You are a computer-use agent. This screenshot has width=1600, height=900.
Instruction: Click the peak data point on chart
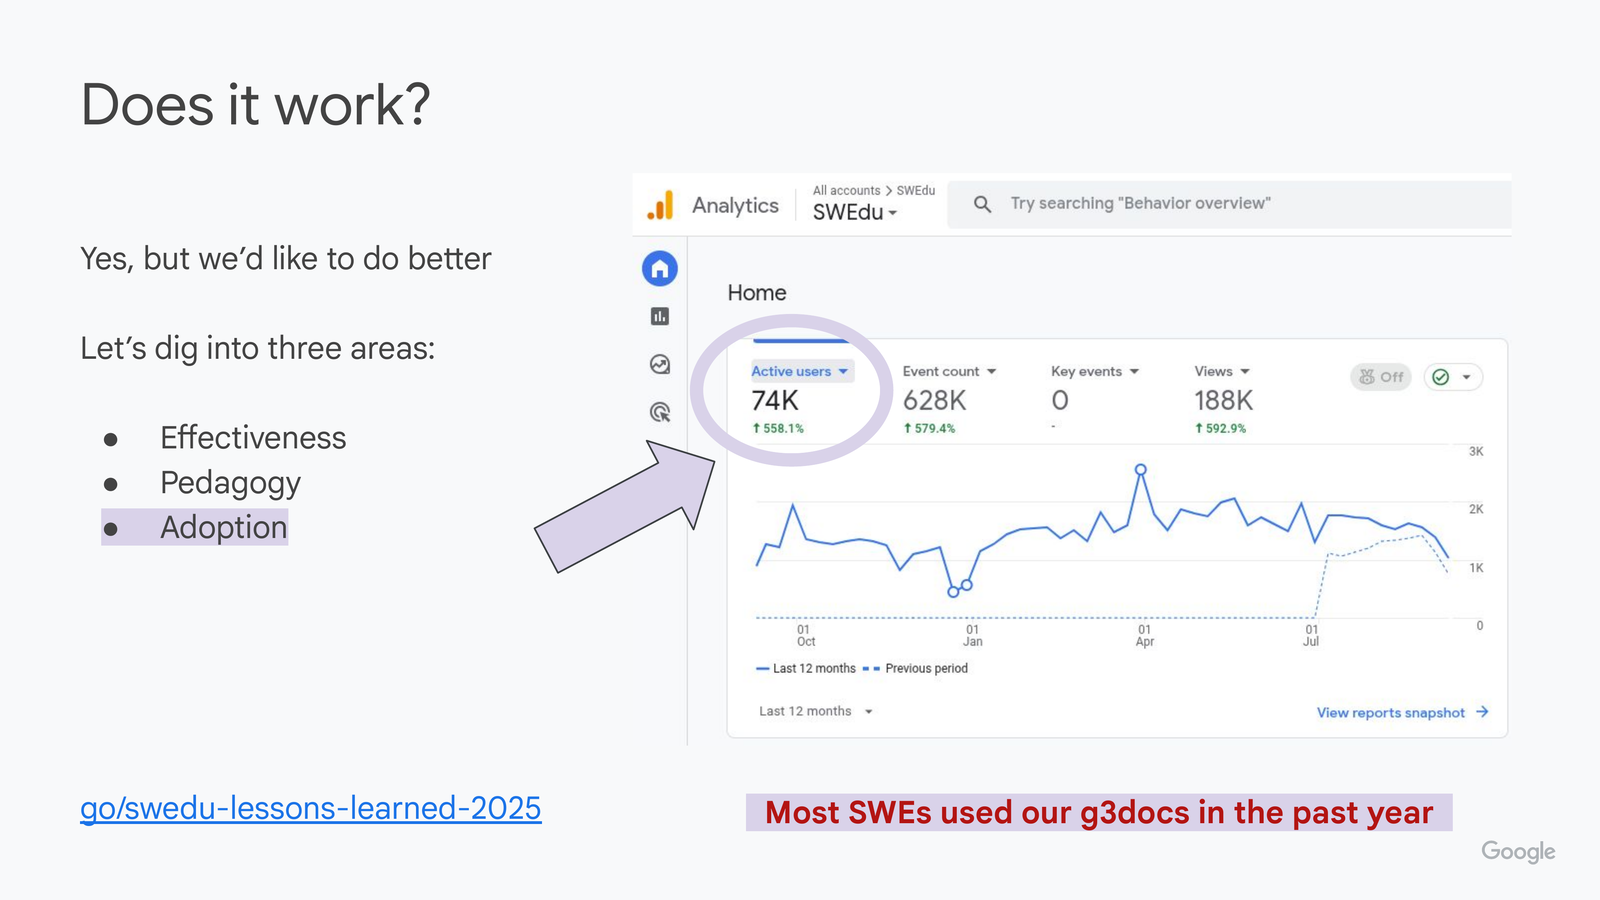coord(1140,469)
